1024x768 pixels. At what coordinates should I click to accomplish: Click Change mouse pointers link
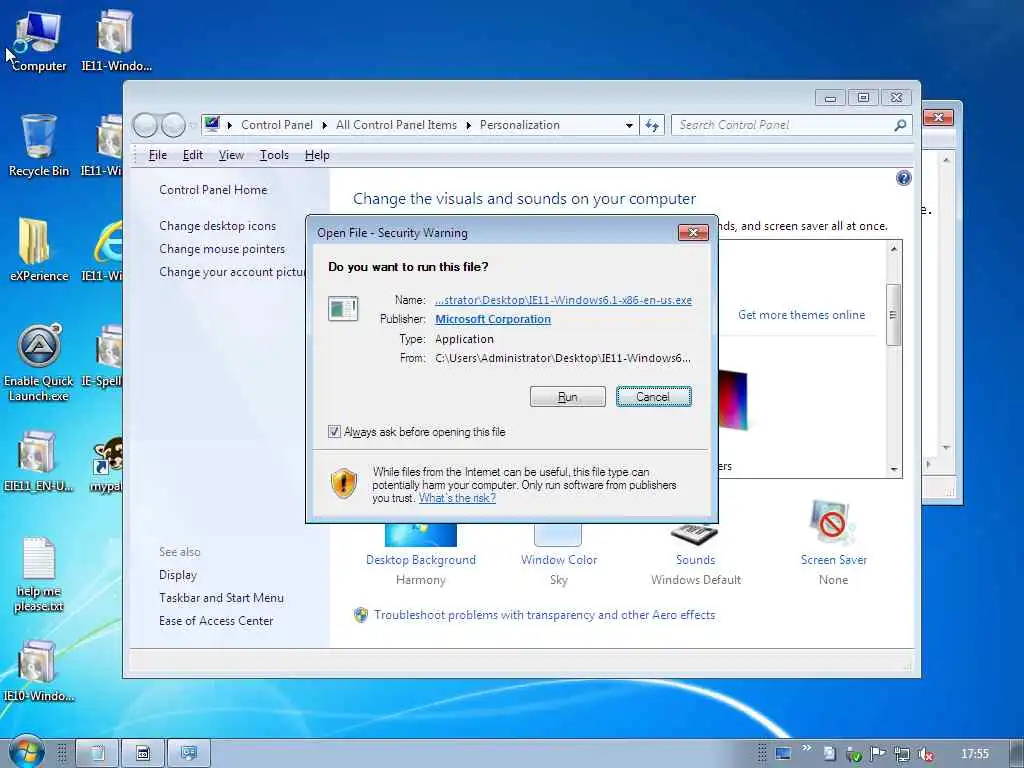point(222,249)
